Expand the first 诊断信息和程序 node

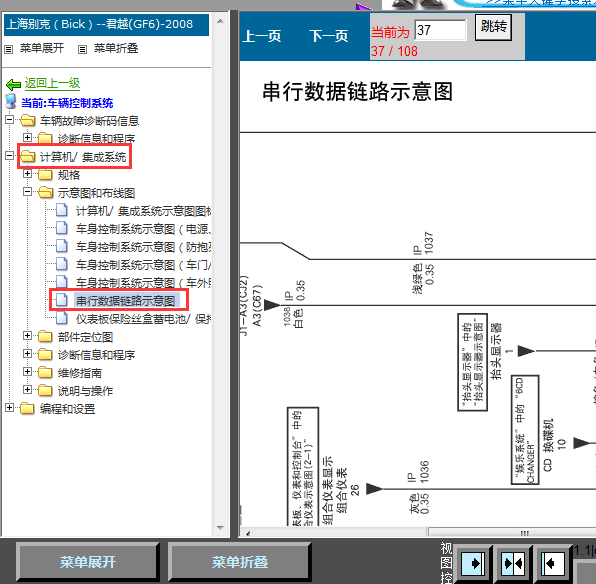[x=27, y=137]
